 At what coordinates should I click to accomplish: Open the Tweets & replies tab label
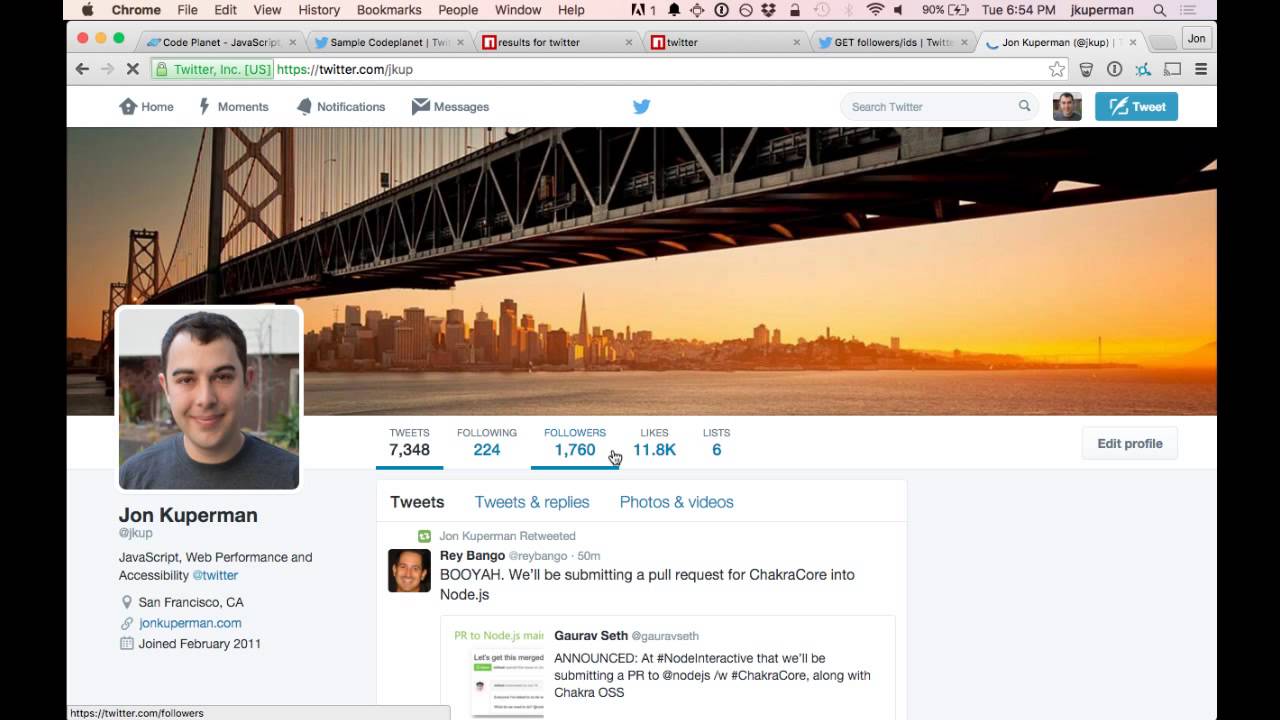pyautogui.click(x=532, y=502)
